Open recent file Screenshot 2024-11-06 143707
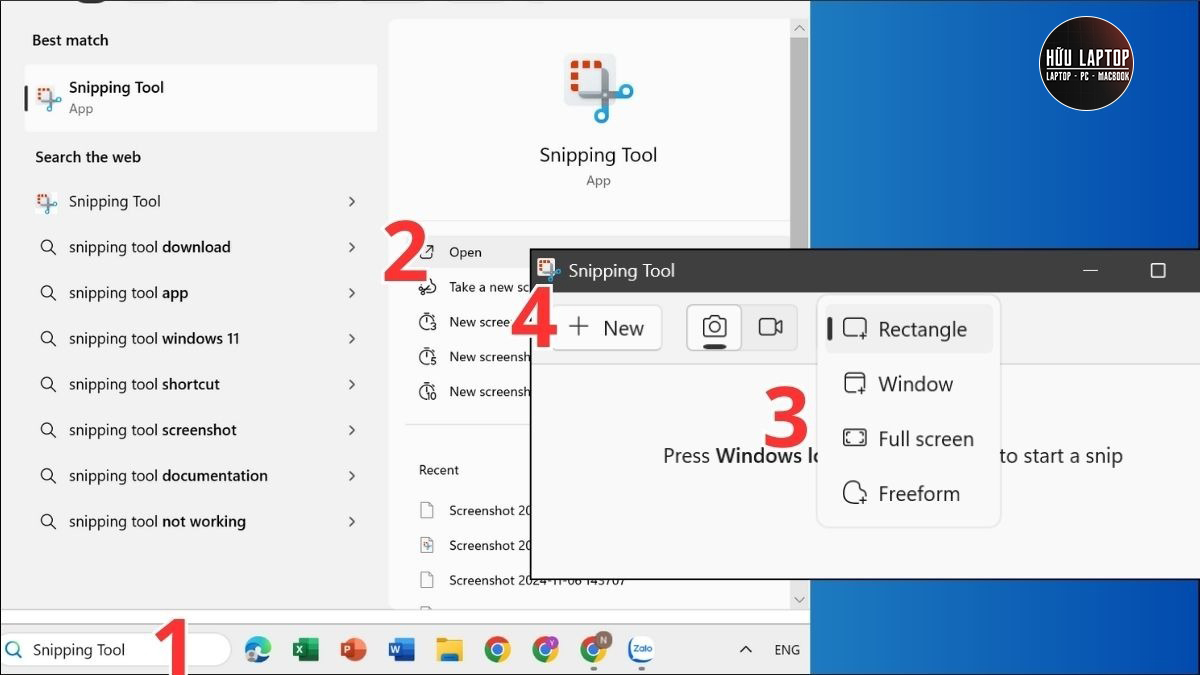Screen dimensions: 1200x675 tap(523, 581)
